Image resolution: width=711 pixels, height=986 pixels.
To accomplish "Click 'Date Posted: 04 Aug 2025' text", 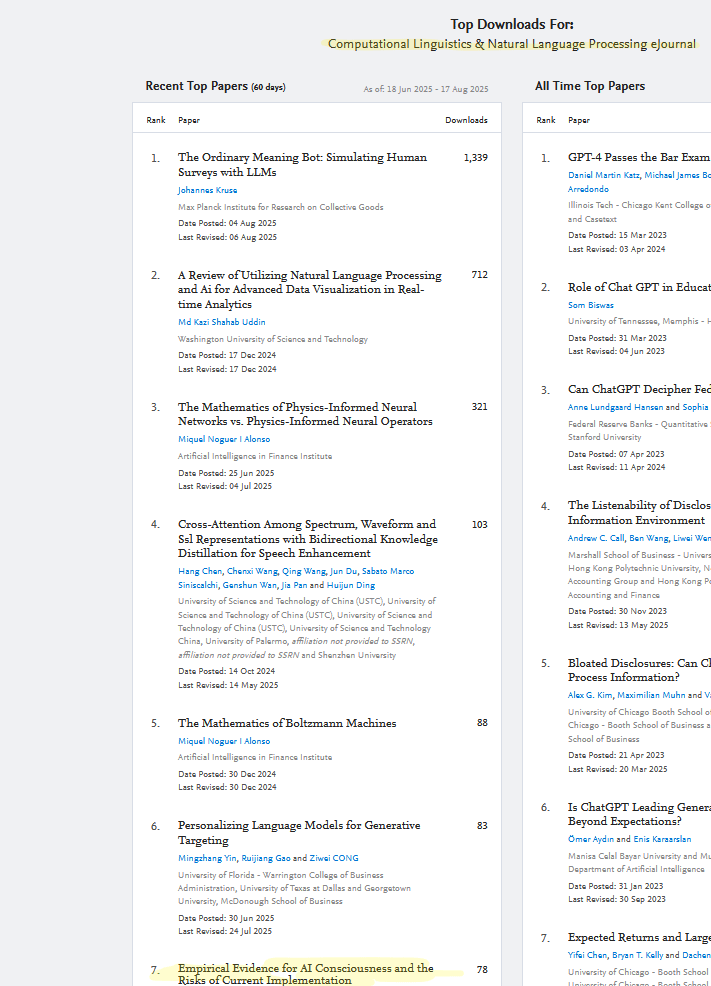I will click(227, 223).
